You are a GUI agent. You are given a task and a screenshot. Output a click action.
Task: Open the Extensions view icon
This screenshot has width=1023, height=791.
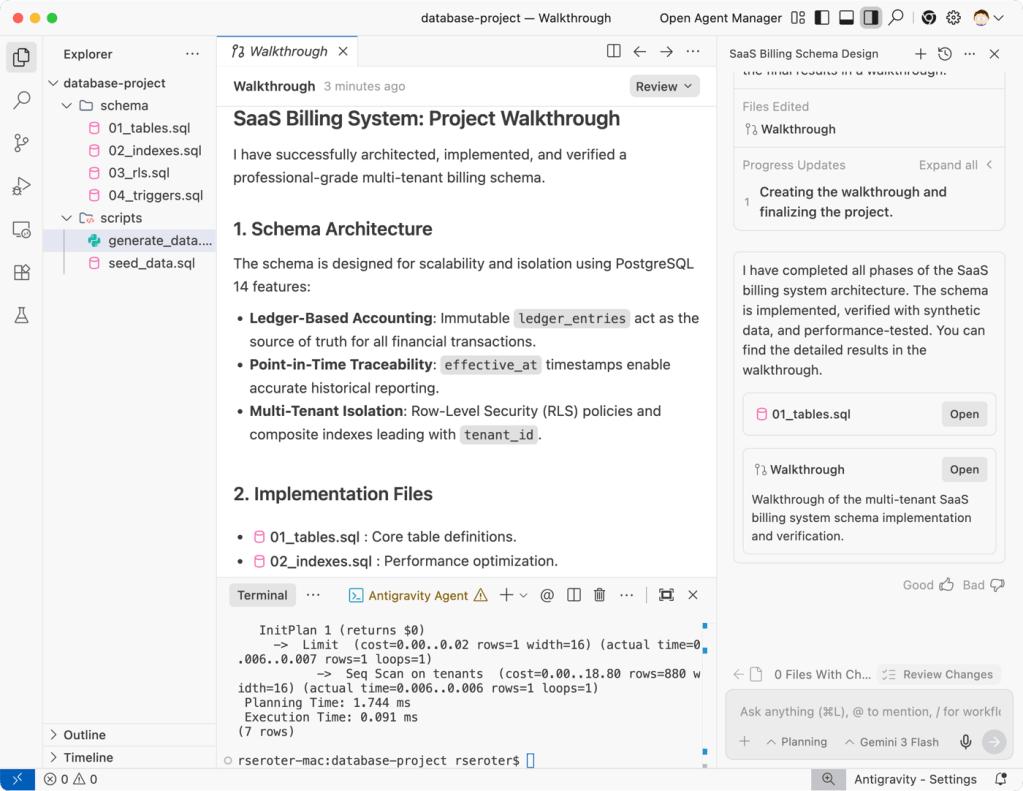pos(21,272)
